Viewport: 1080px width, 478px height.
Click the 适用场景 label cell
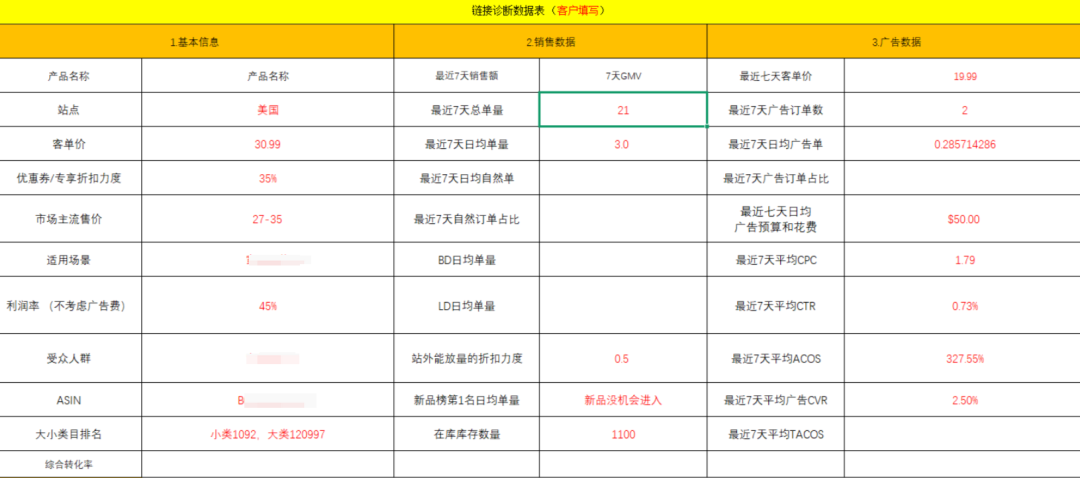pyautogui.click(x=71, y=260)
